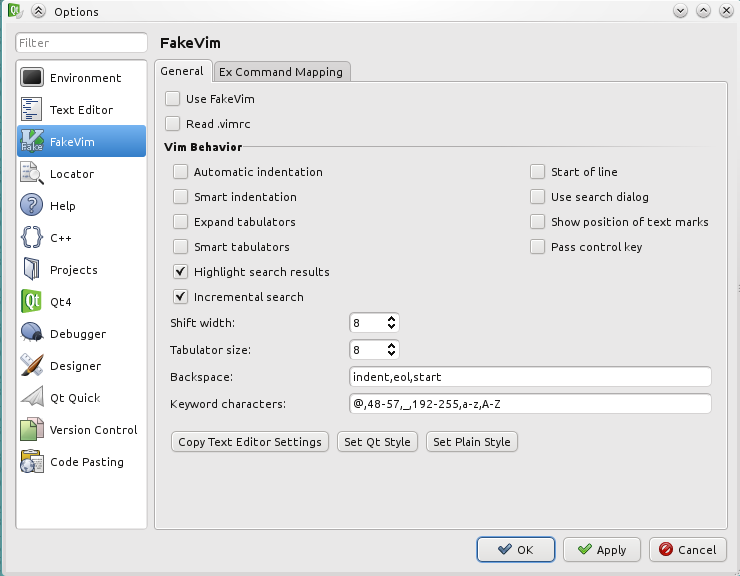Image resolution: width=740 pixels, height=576 pixels.
Task: Uncheck Incremental search
Action: [x=180, y=297]
